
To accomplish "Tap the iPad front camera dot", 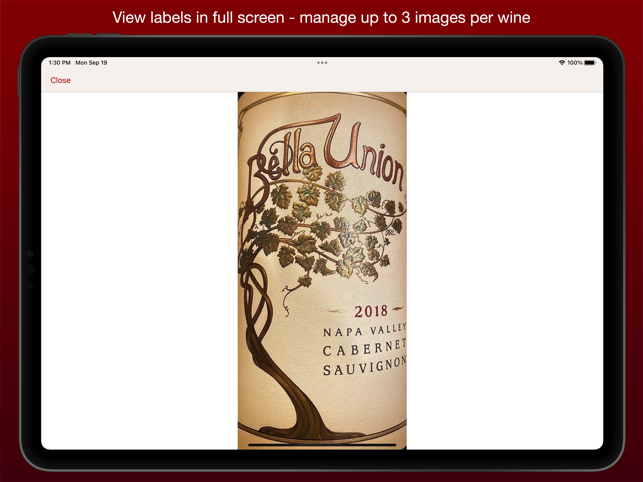I will tap(30, 254).
